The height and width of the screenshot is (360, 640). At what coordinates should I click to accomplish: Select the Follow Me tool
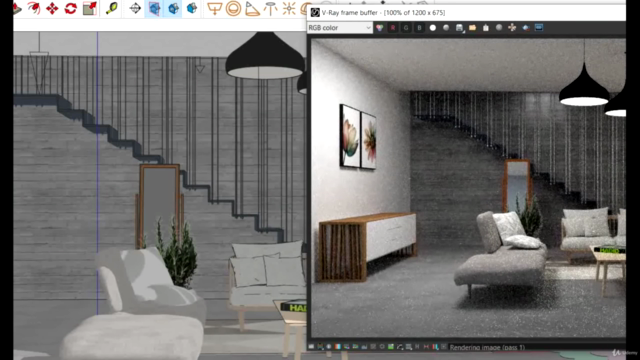[x=34, y=8]
